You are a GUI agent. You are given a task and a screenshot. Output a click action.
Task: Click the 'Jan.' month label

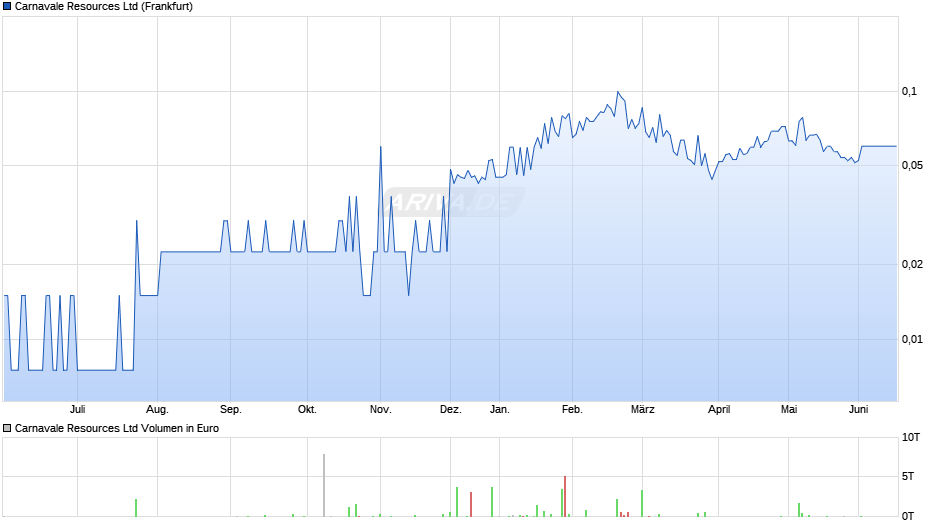coord(500,410)
